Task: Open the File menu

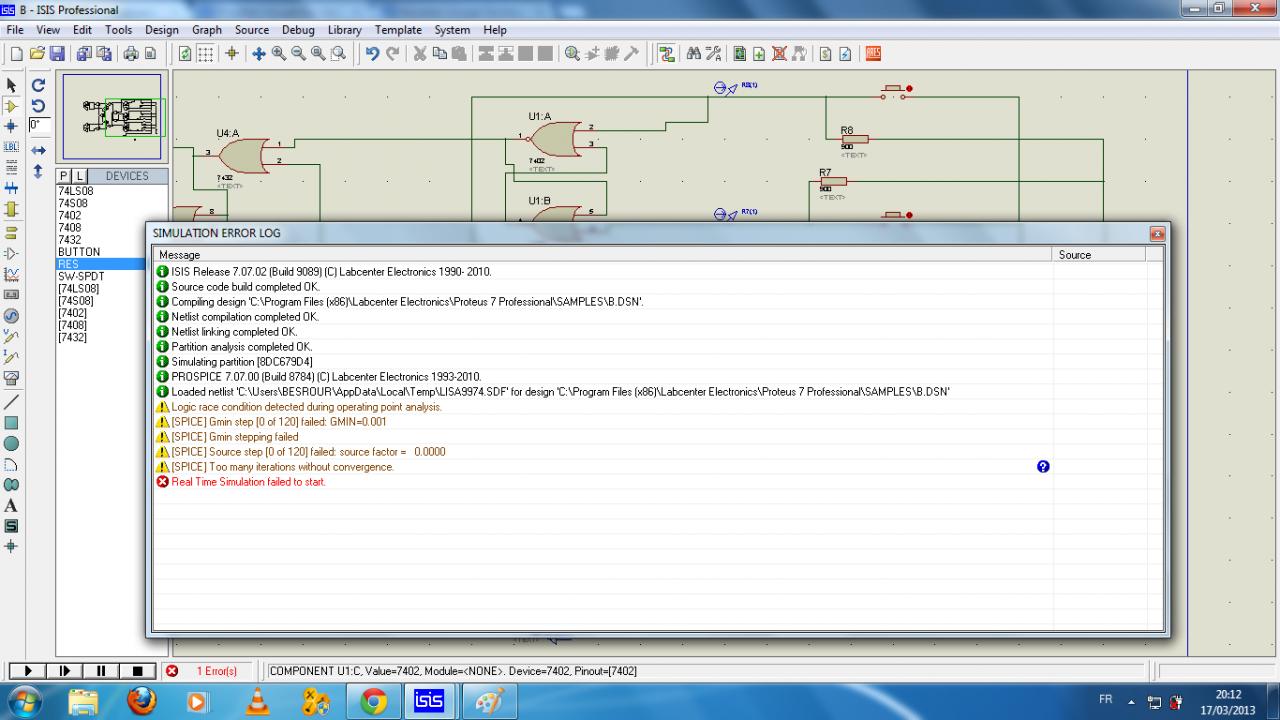Action: tap(15, 30)
